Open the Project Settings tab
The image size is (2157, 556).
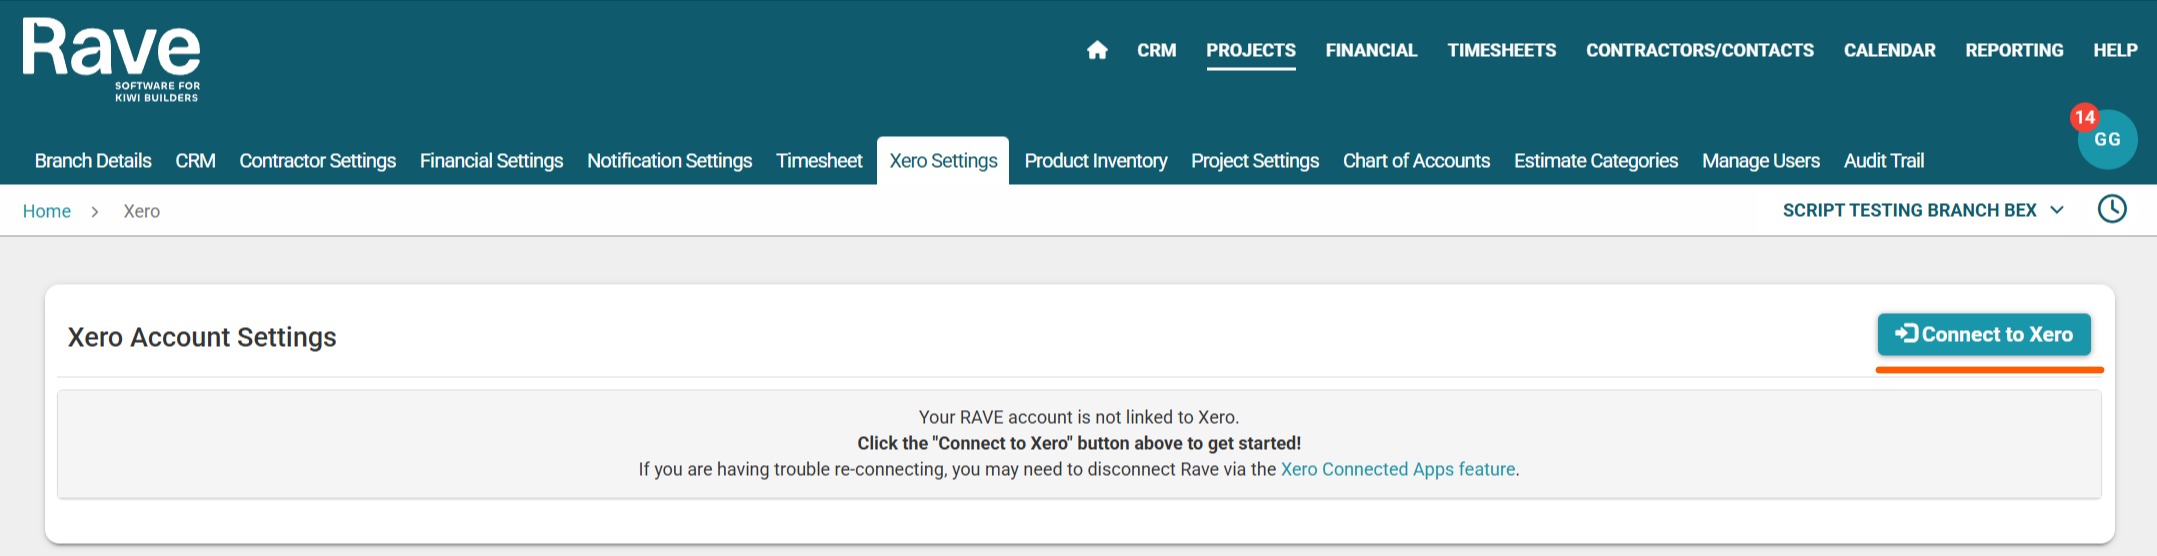1254,161
